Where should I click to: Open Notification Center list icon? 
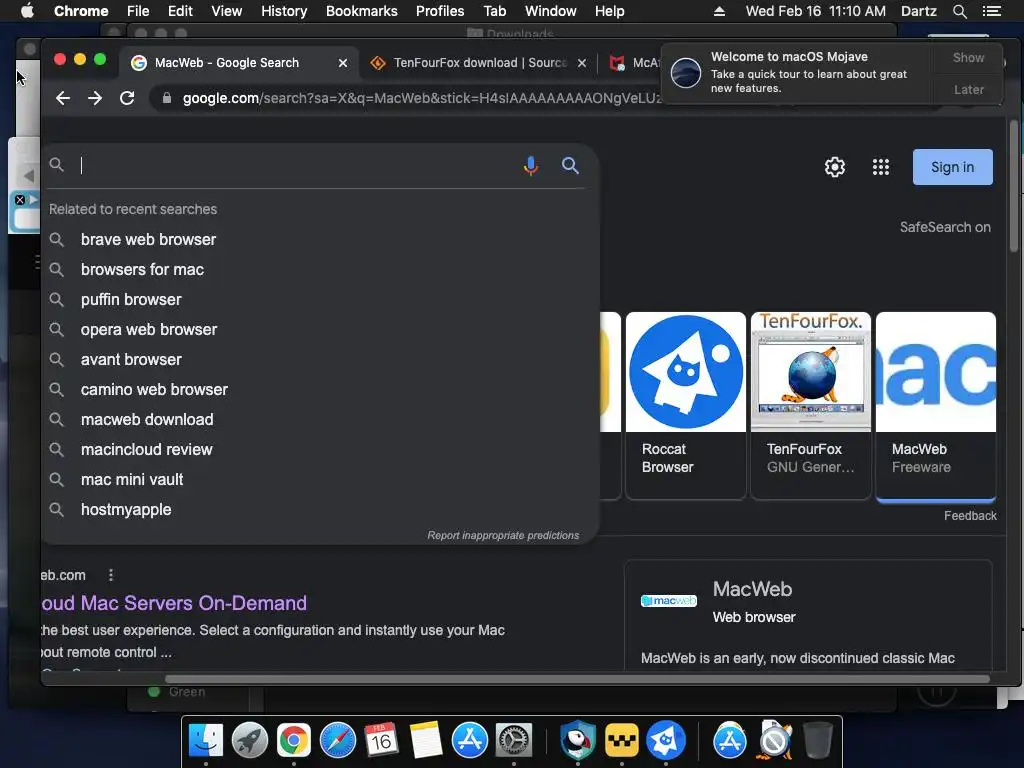pos(991,11)
